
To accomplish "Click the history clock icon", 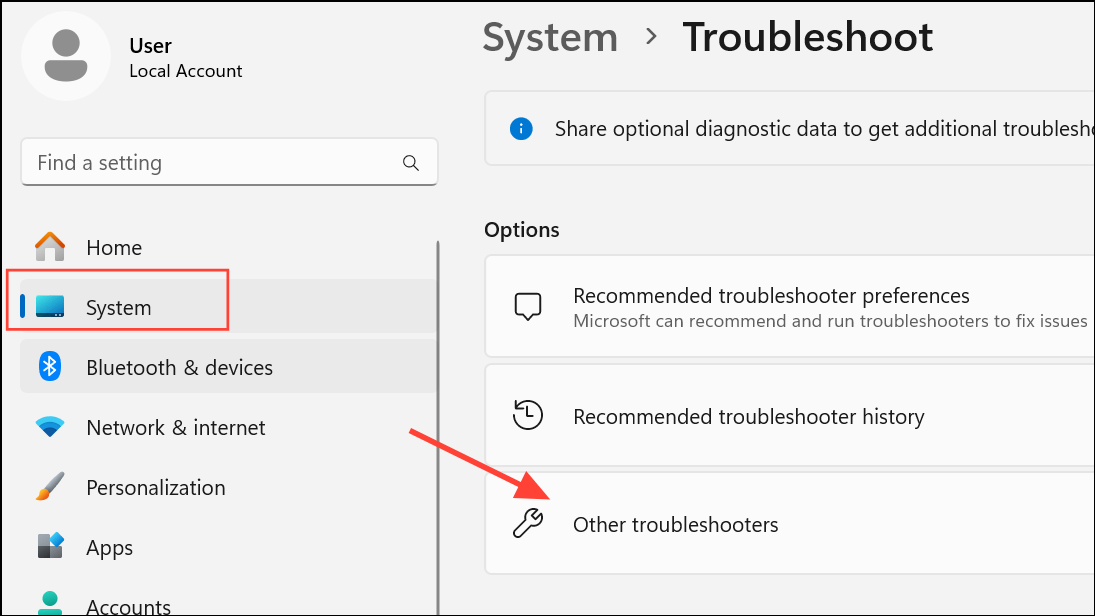I will [x=527, y=415].
